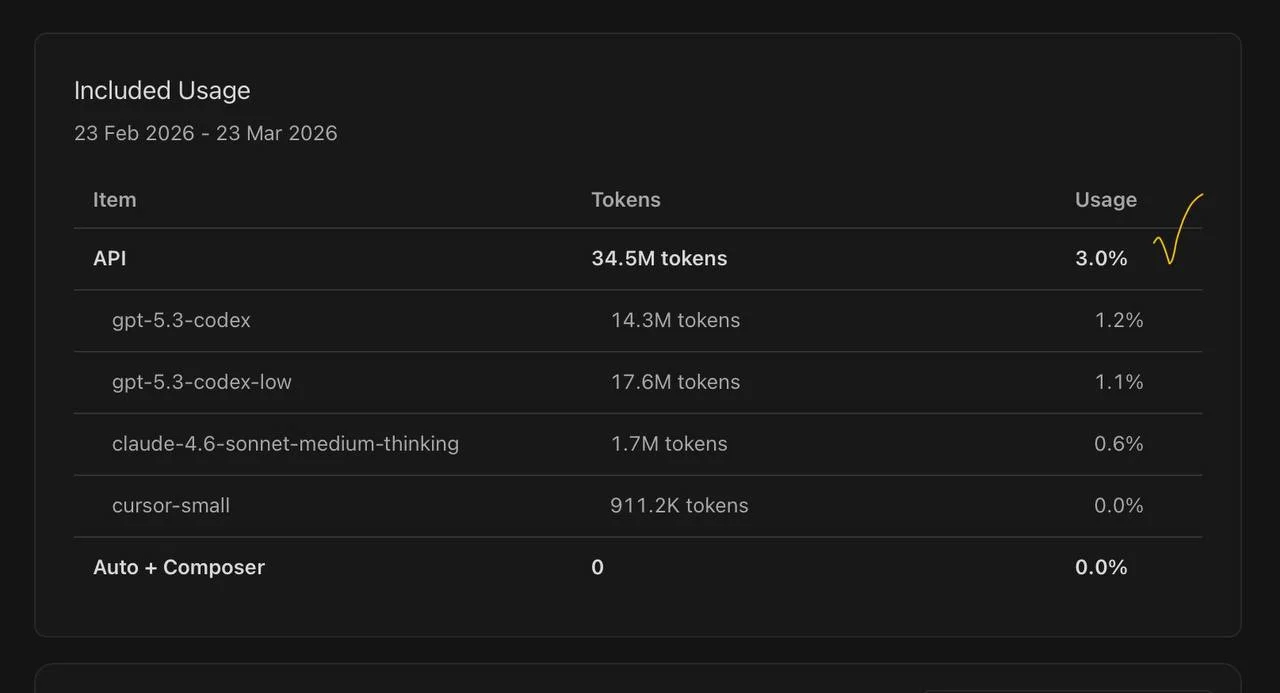Expand the Auto + Composer row
The height and width of the screenshot is (693, 1280).
(x=179, y=567)
